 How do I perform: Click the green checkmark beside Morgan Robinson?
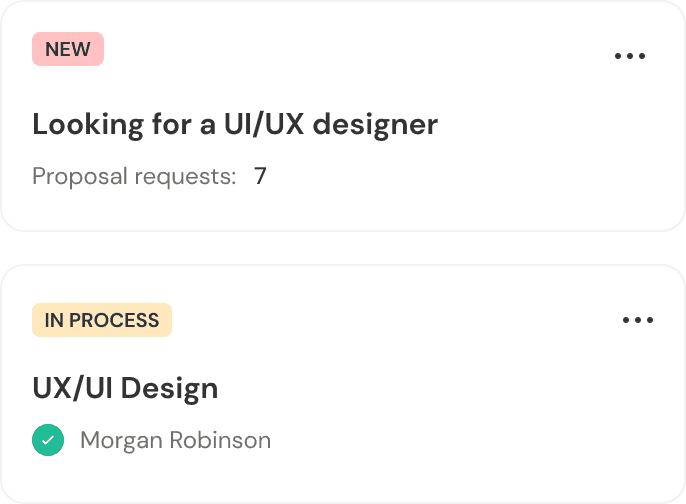48,440
